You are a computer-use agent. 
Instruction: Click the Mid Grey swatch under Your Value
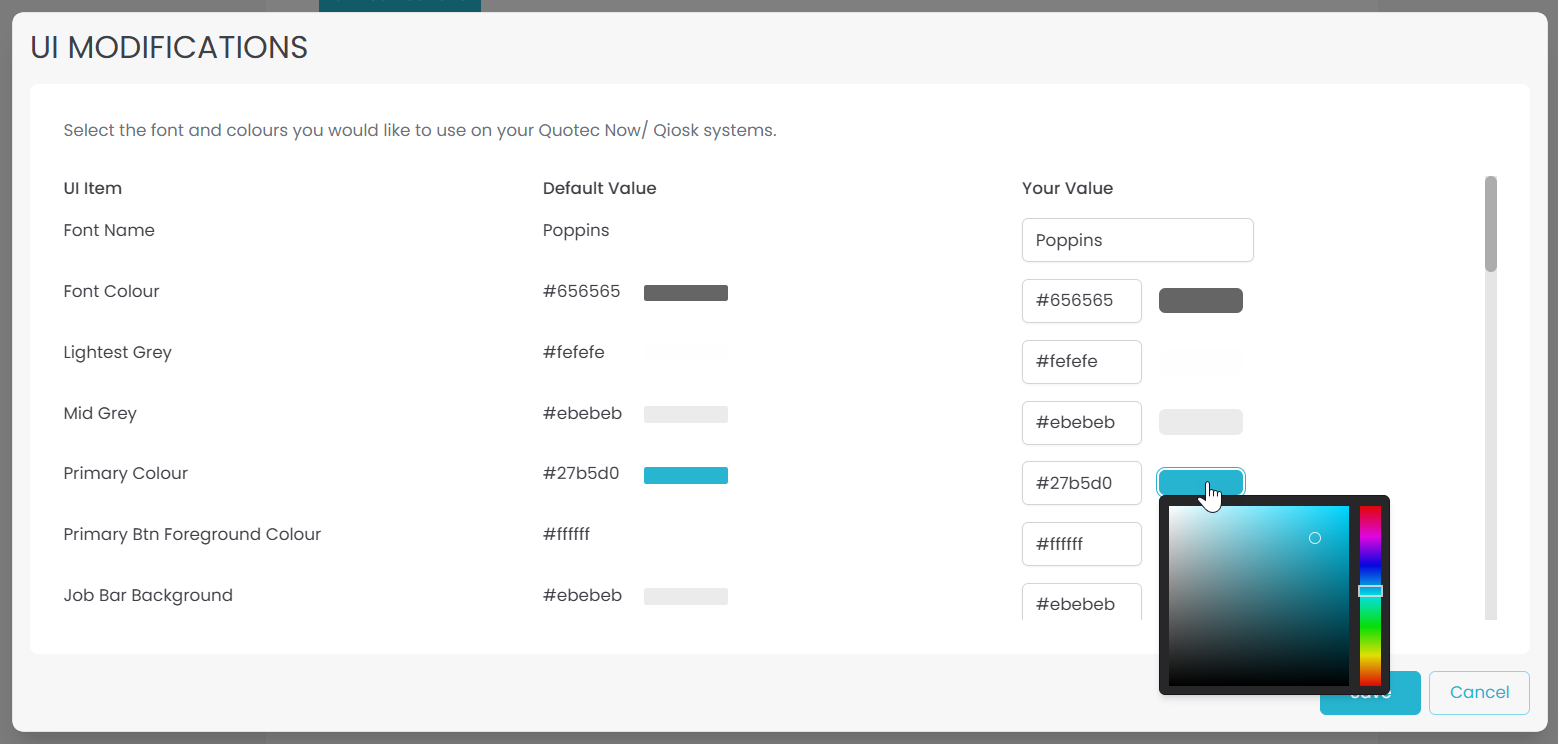click(1200, 422)
